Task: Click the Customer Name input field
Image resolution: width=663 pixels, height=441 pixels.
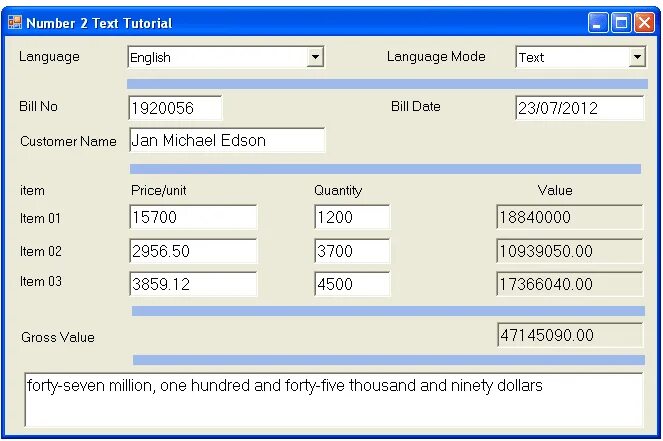Action: pos(227,140)
